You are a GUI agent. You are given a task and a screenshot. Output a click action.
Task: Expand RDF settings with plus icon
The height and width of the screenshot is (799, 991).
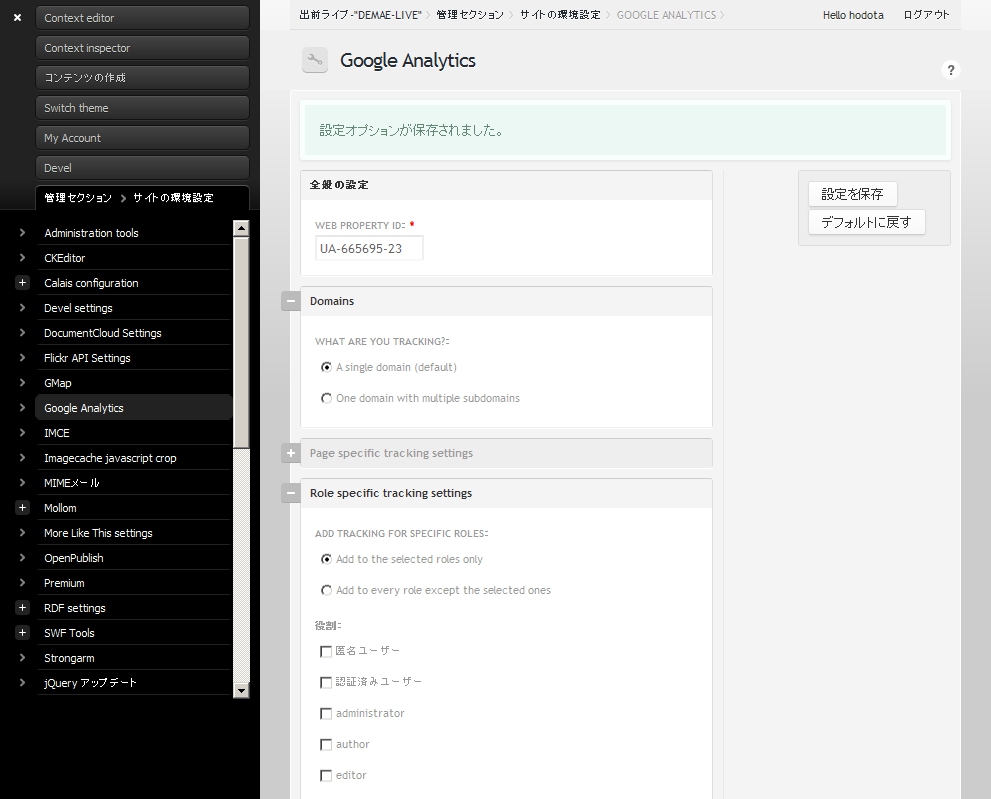click(22, 608)
